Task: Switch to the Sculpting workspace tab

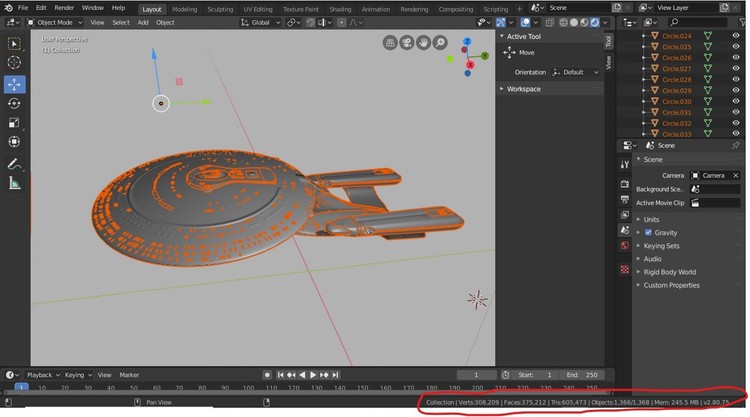Action: [220, 8]
